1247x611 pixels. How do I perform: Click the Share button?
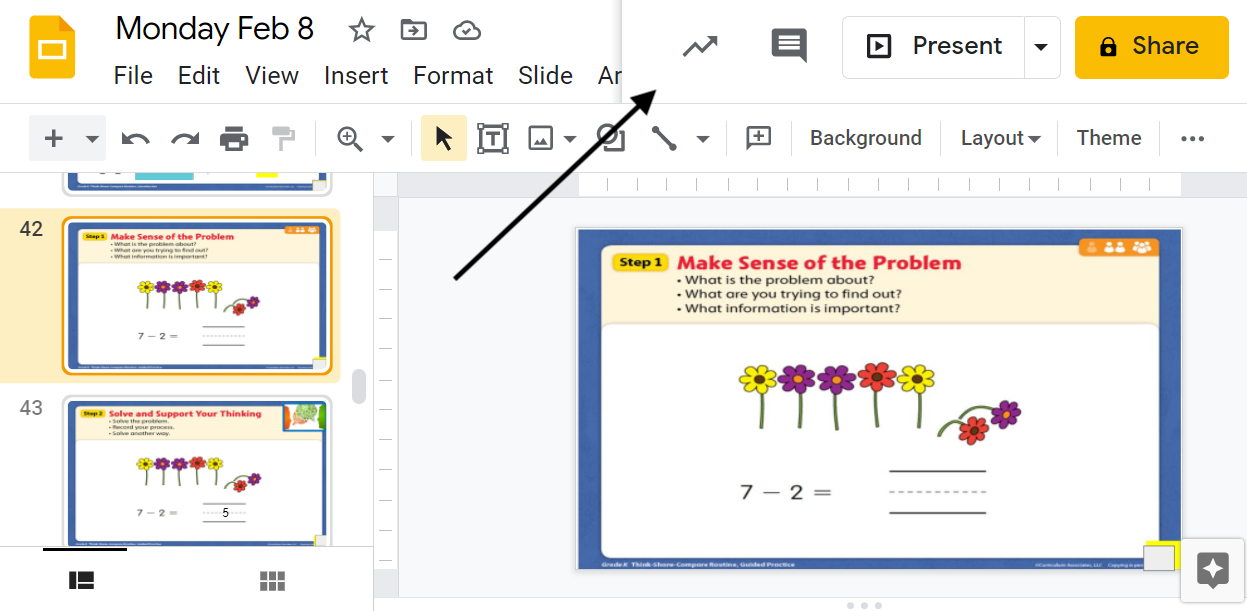1151,46
